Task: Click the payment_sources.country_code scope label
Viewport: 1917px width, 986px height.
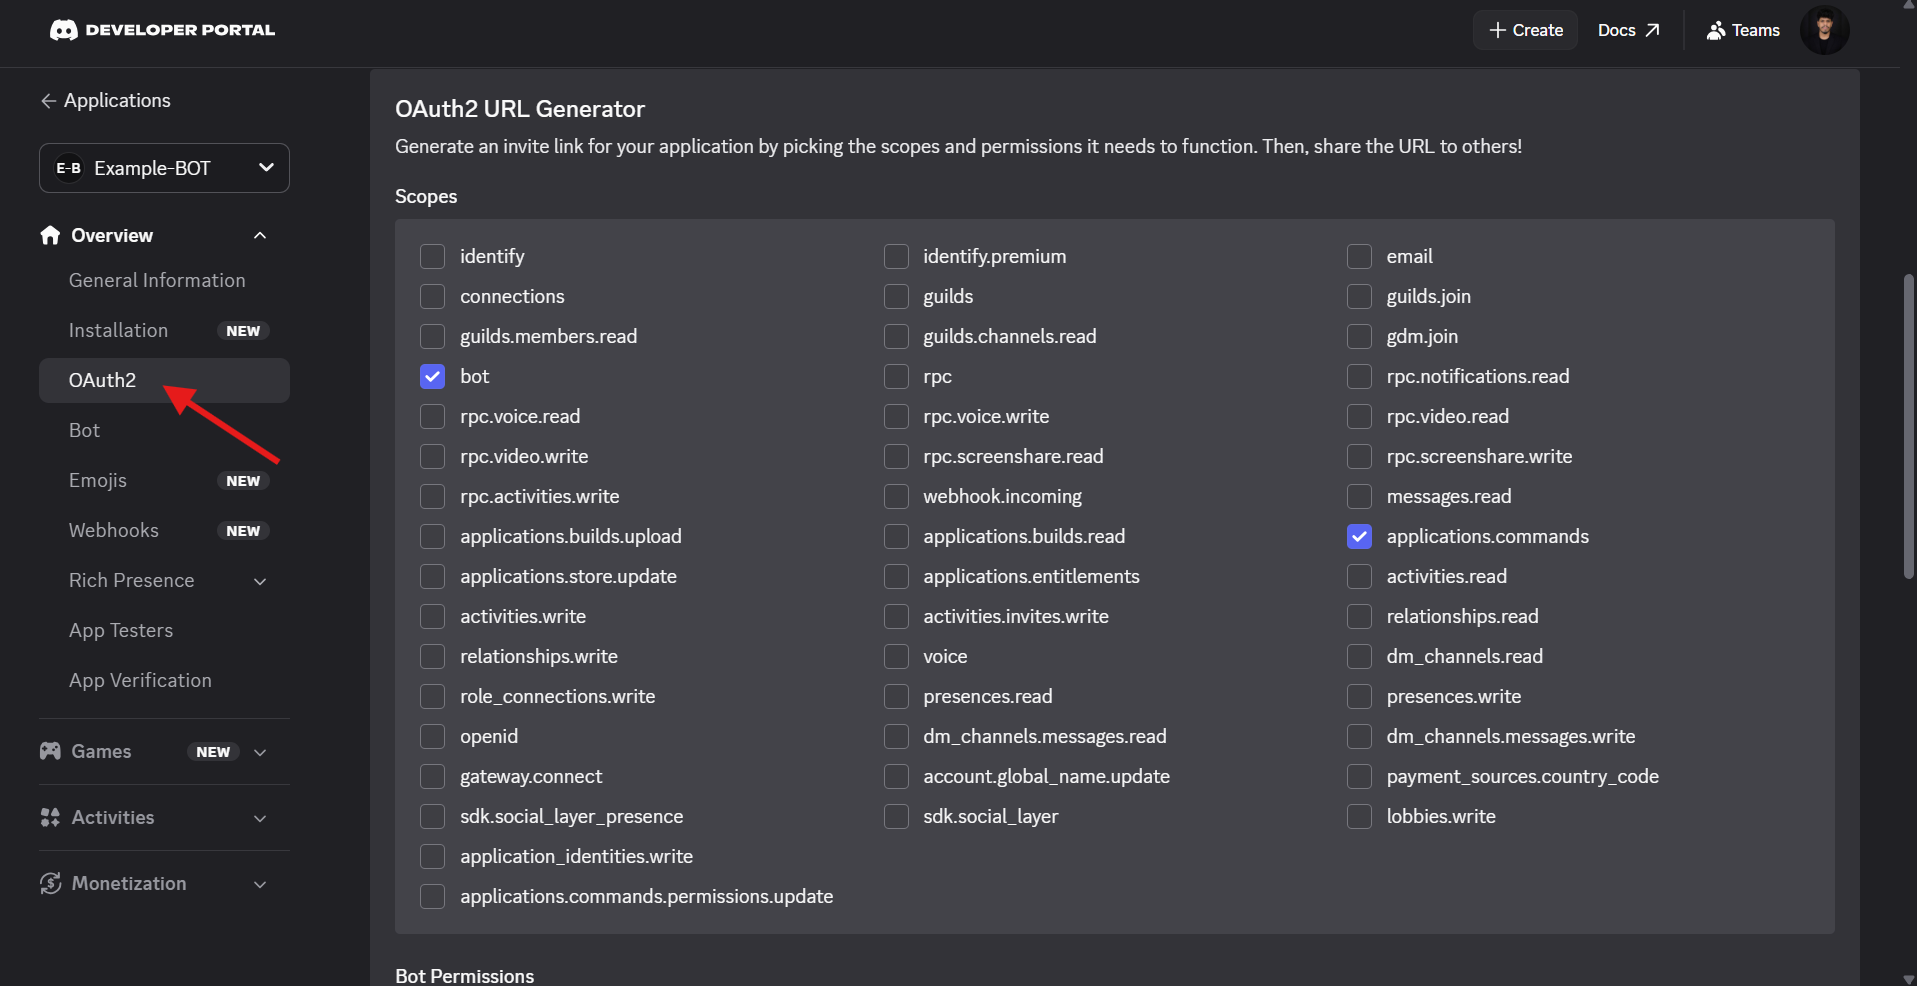Action: pos(1522,776)
